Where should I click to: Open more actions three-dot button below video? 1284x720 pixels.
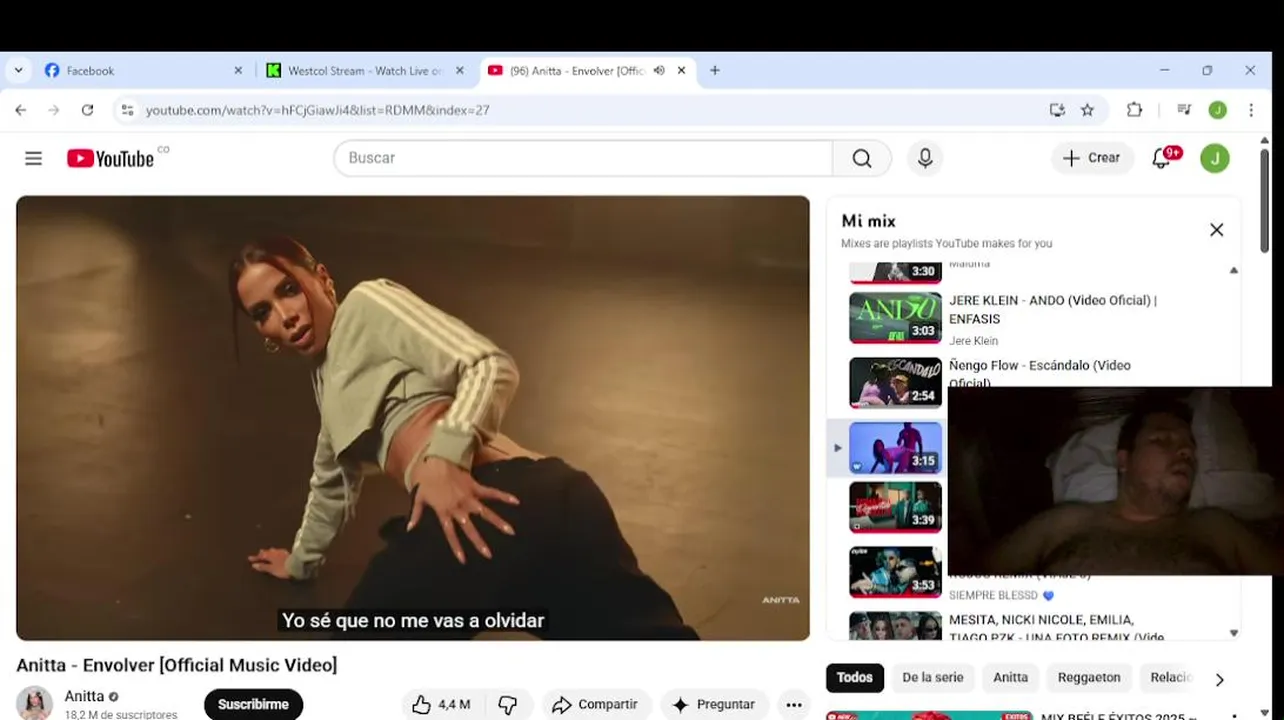pyautogui.click(x=794, y=704)
